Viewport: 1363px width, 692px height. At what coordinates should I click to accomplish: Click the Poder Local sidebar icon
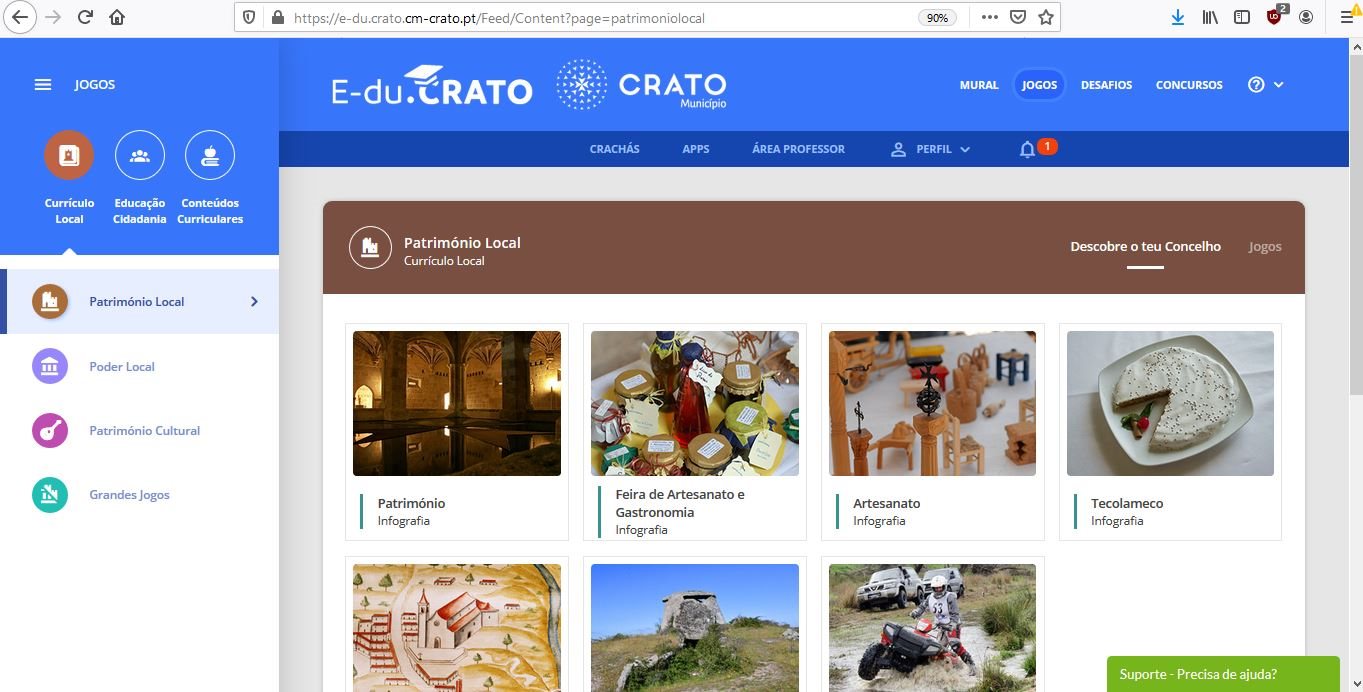click(50, 367)
